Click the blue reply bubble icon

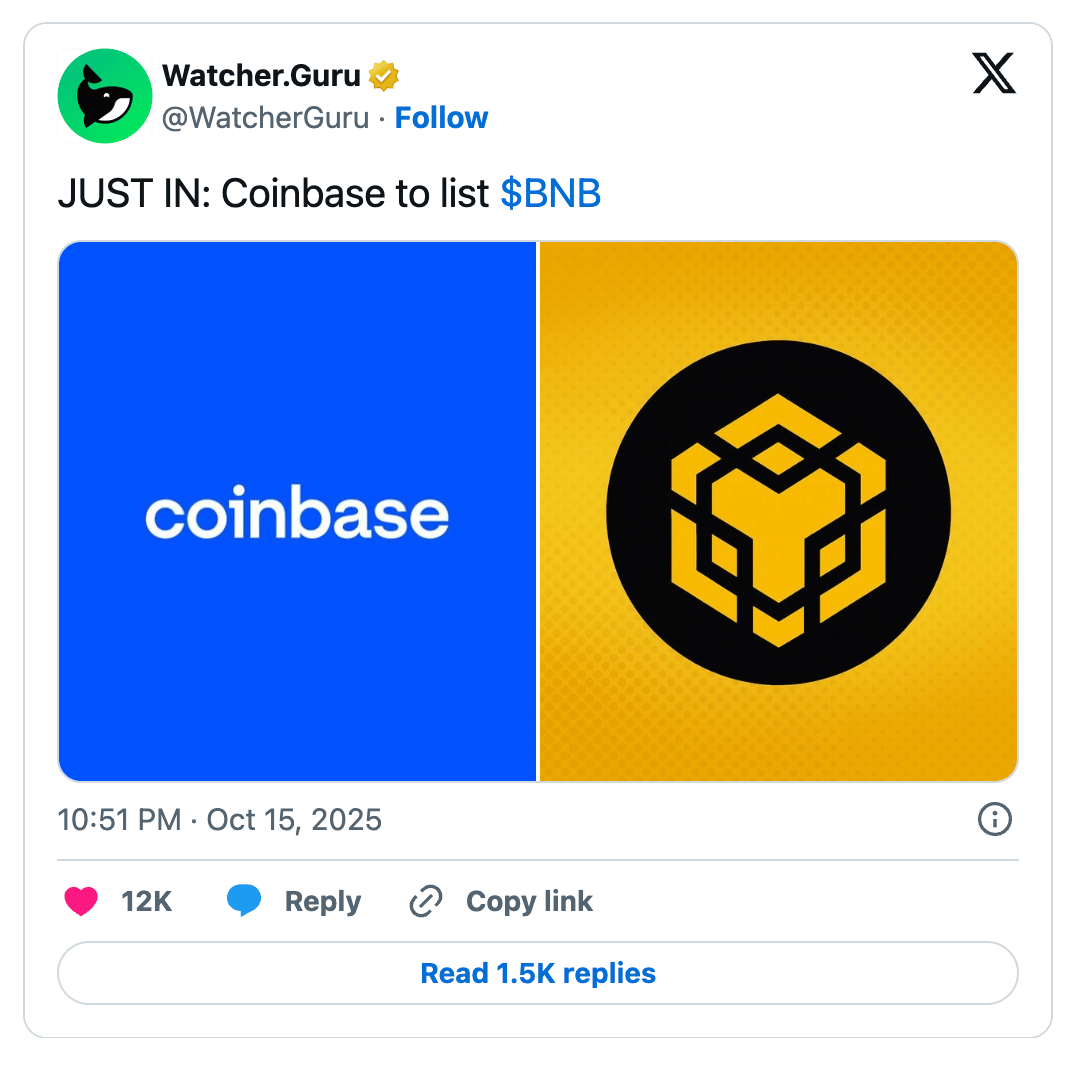[244, 901]
